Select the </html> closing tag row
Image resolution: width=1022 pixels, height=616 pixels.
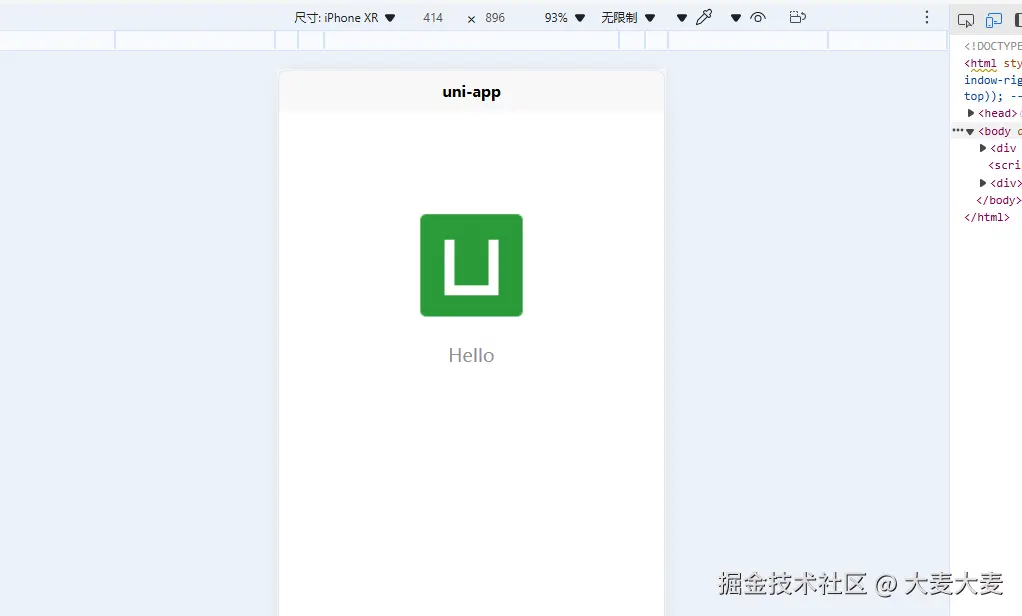click(x=987, y=217)
